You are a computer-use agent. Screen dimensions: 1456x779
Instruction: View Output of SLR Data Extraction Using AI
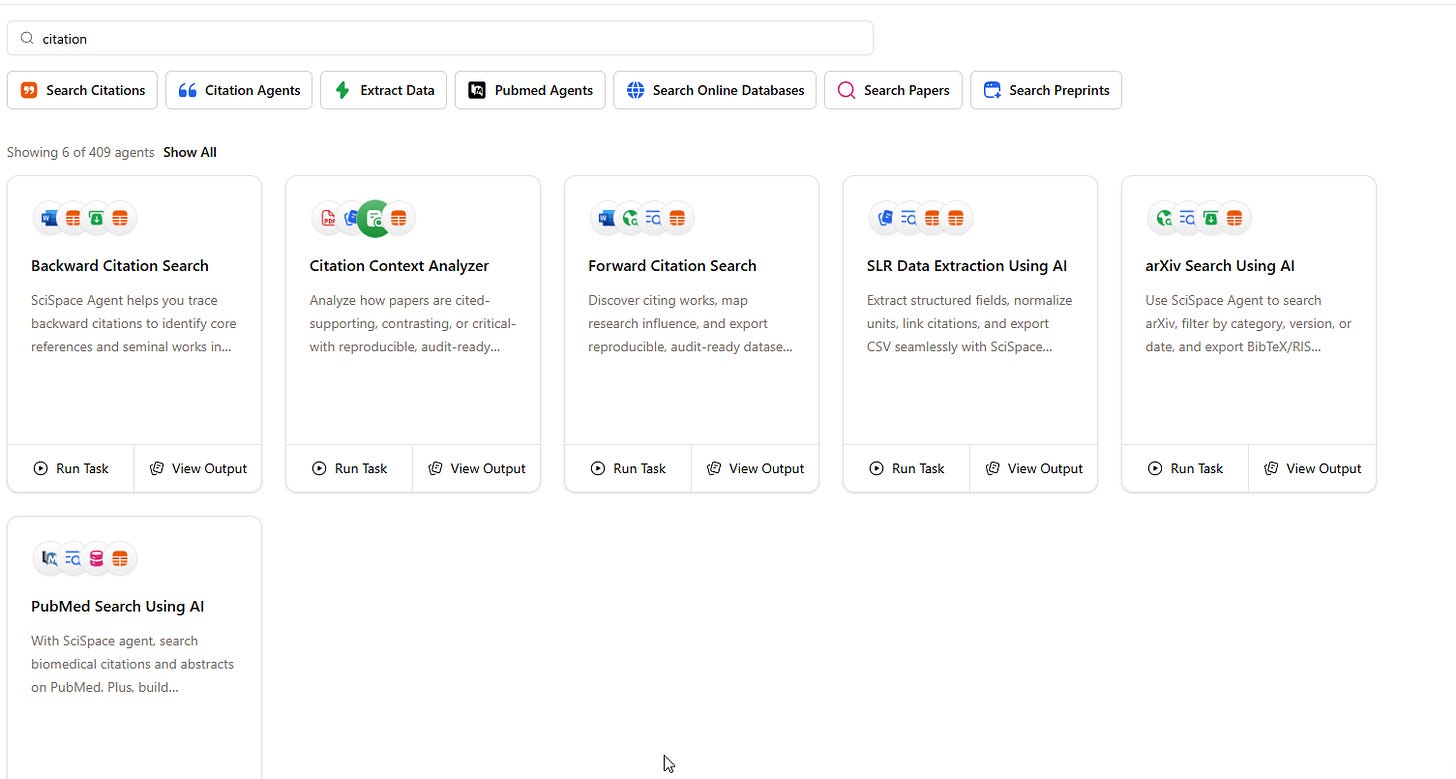1034,468
